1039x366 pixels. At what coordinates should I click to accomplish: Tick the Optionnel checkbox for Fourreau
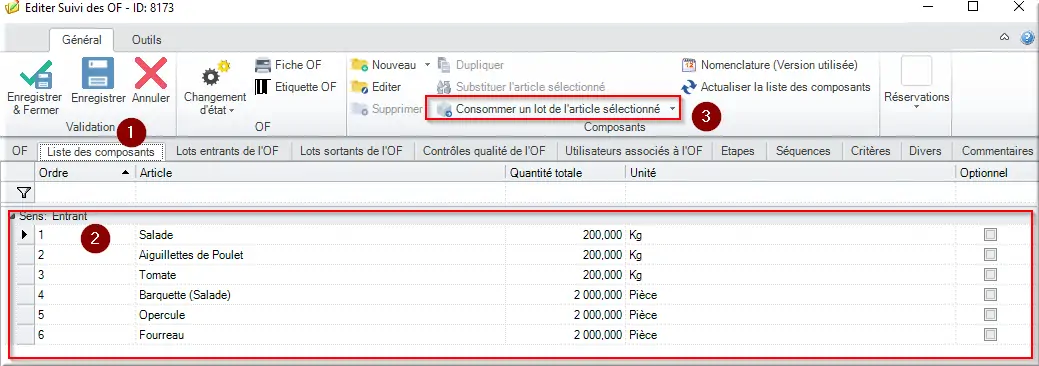click(991, 335)
